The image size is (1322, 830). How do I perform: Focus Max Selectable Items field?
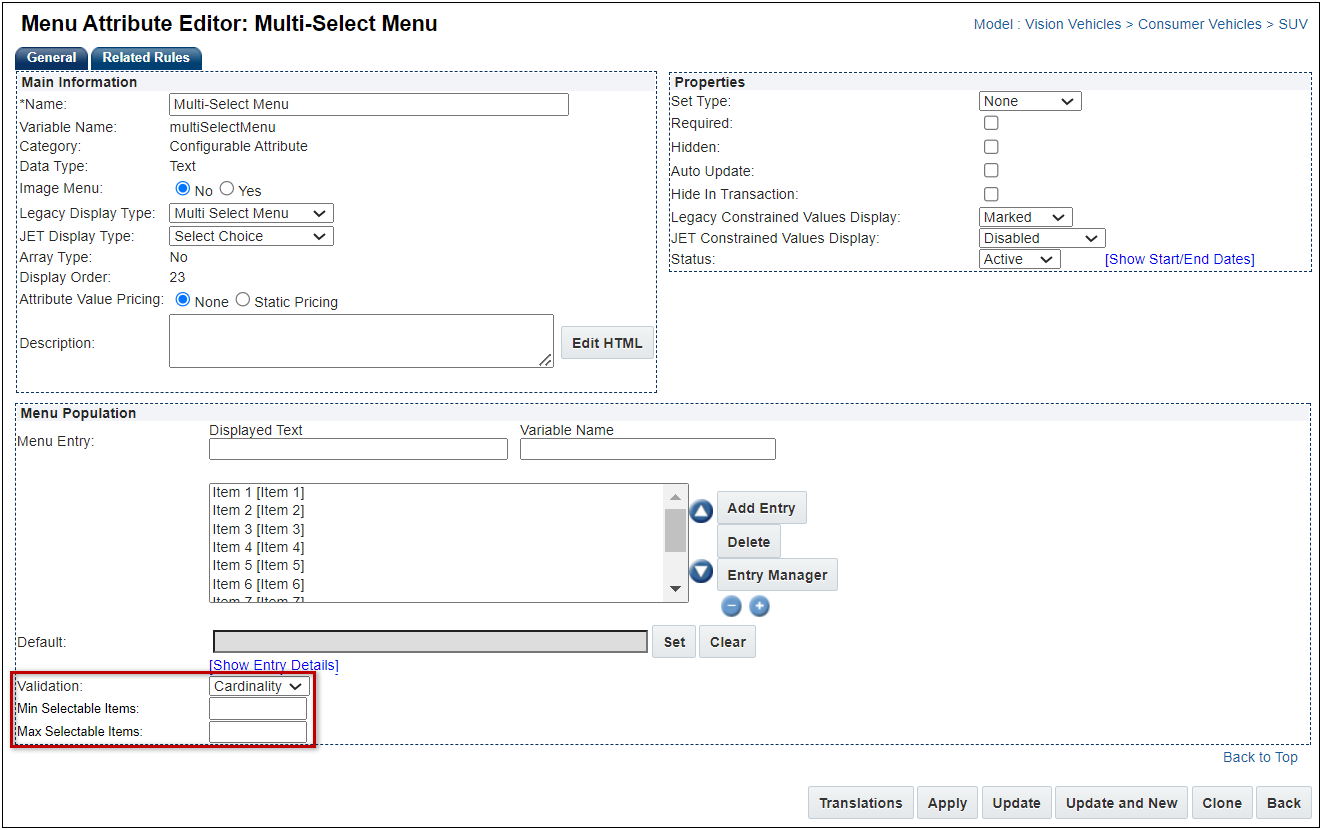(x=258, y=732)
